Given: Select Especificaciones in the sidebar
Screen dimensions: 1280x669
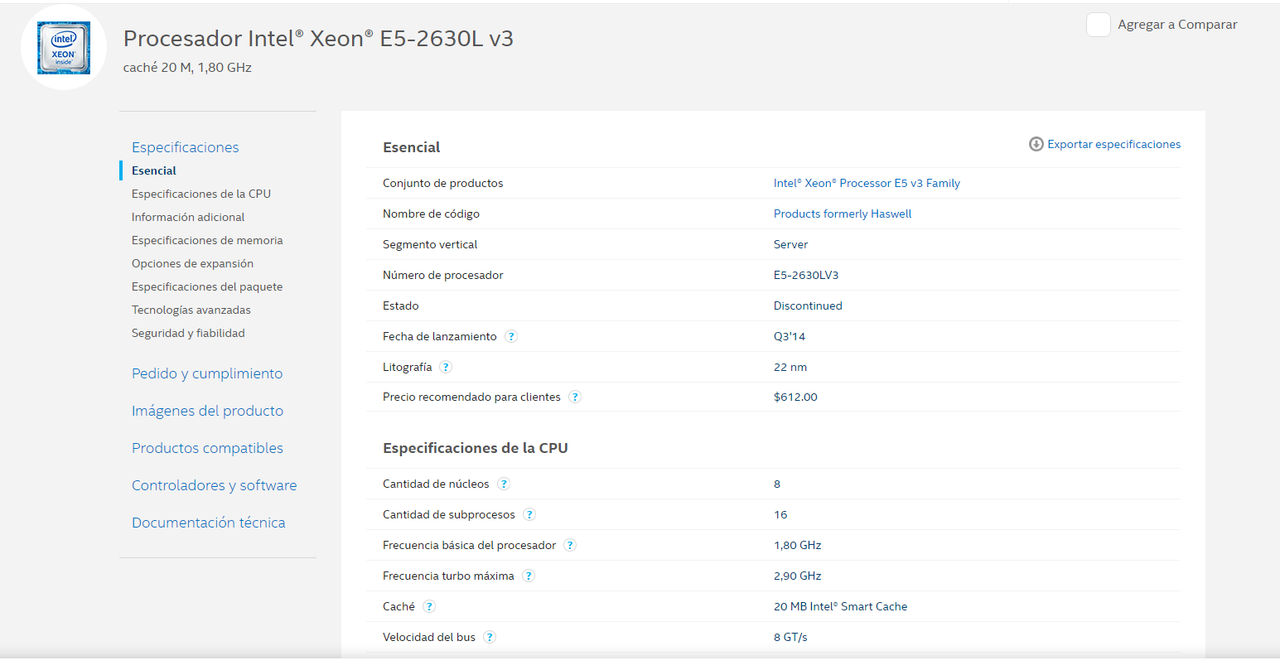Looking at the screenshot, I should point(185,147).
